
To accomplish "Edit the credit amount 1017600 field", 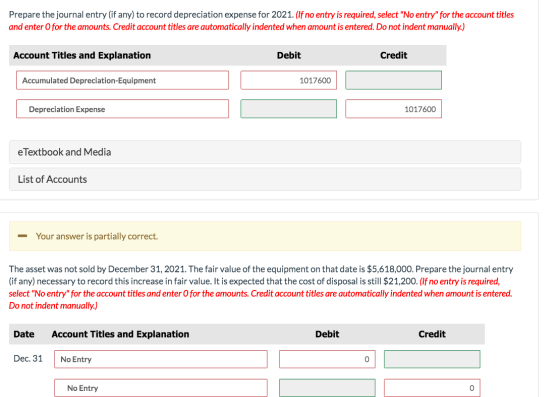I will pyautogui.click(x=393, y=109).
